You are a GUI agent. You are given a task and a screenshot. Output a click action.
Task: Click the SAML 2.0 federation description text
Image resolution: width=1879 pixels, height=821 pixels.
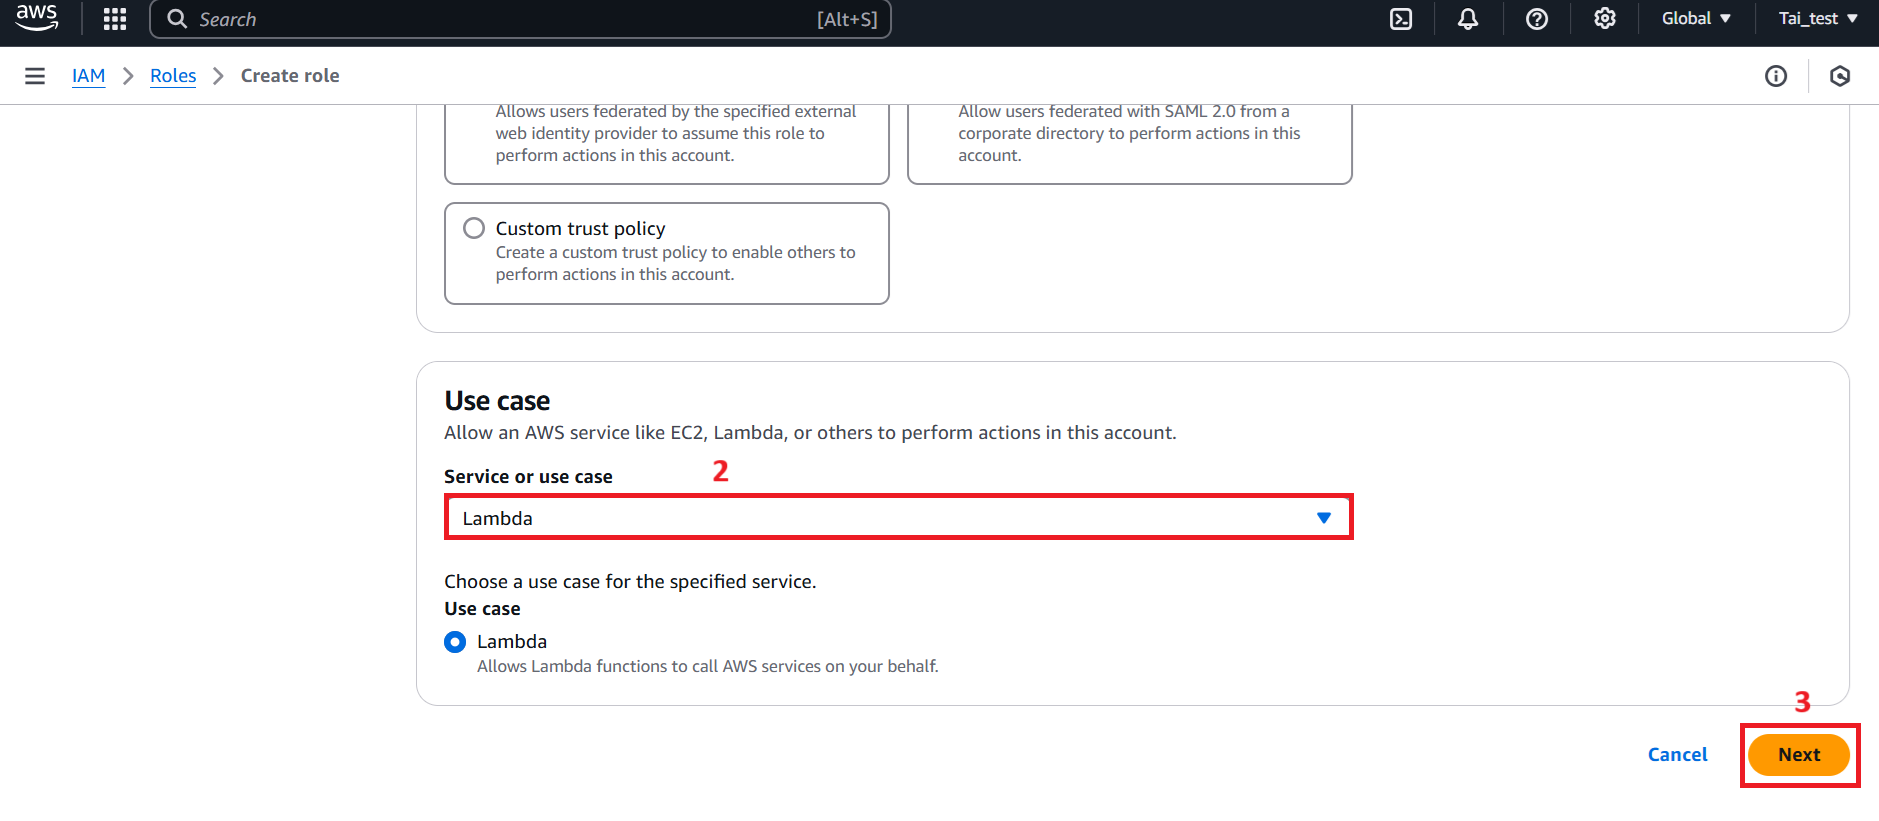[x=1129, y=133]
